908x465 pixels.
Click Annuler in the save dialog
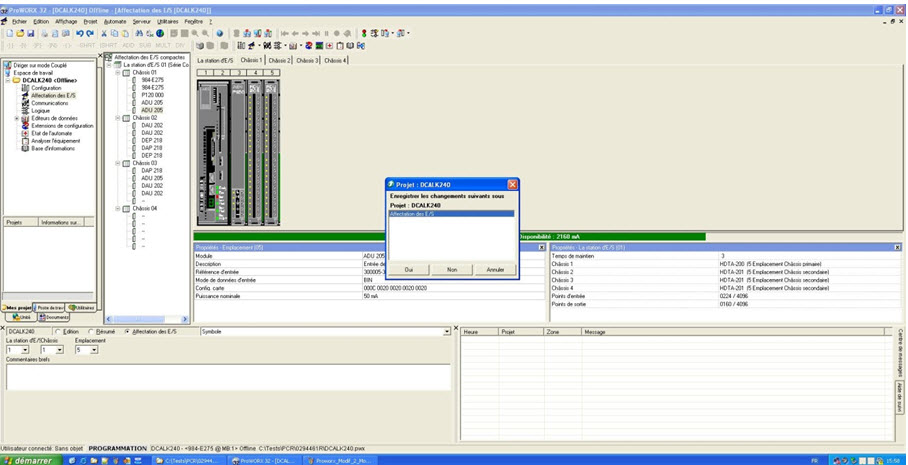pyautogui.click(x=495, y=270)
